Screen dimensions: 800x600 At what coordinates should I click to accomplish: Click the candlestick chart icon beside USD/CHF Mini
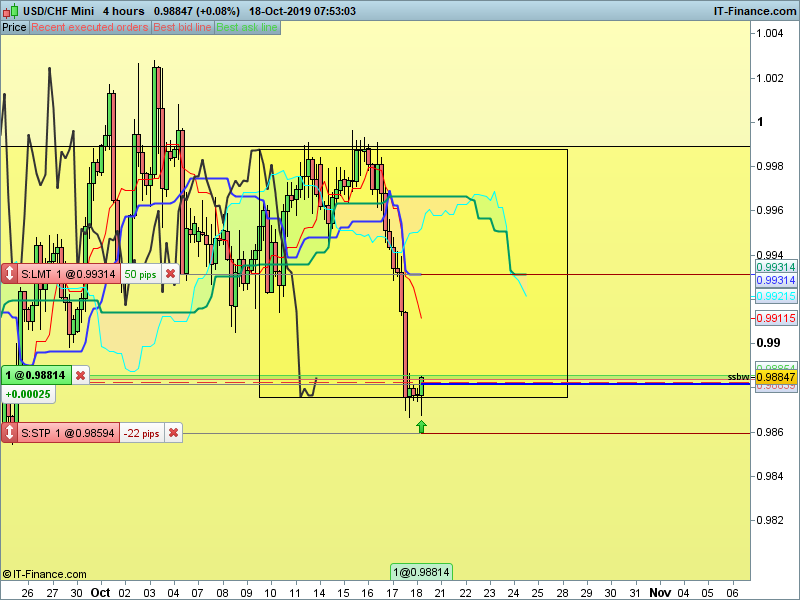(x=10, y=11)
